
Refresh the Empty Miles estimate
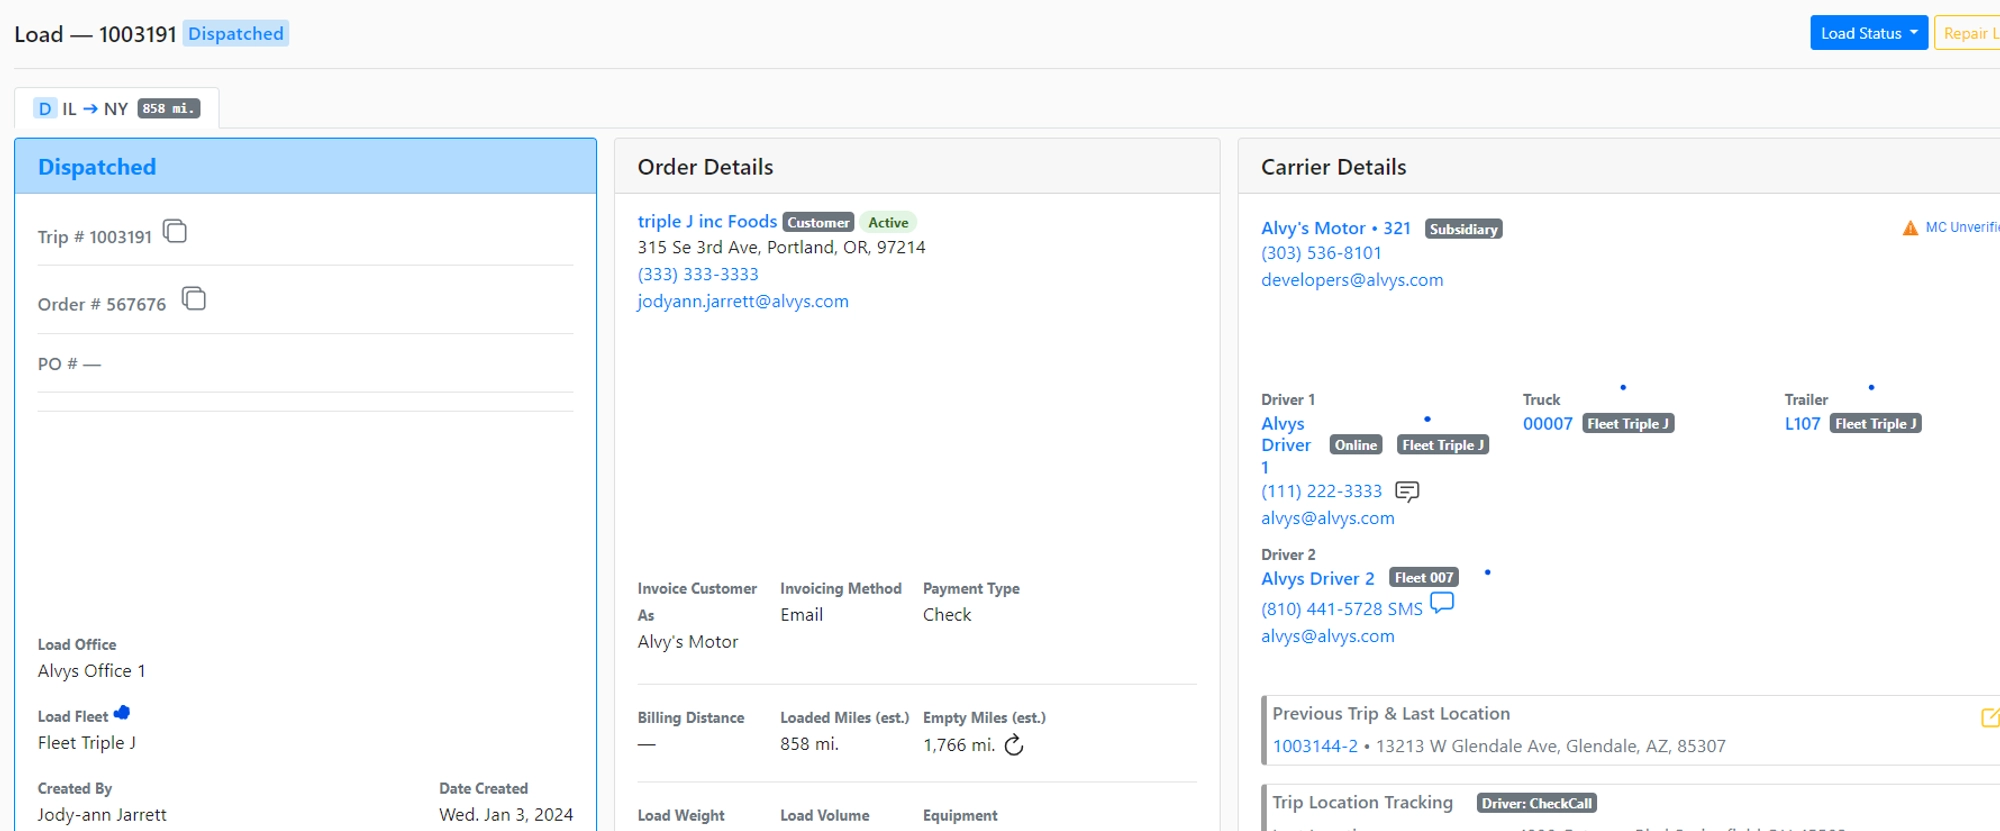pyautogui.click(x=1014, y=745)
